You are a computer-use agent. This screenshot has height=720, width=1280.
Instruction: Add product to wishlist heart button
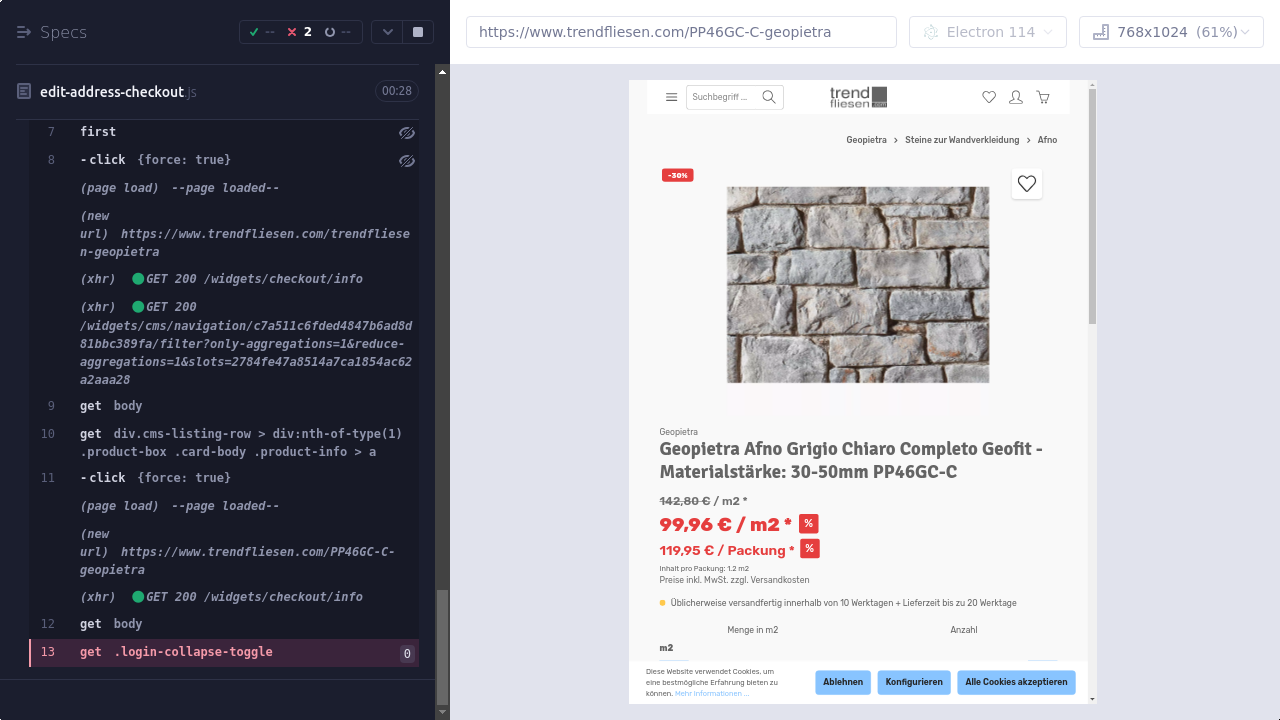click(x=1026, y=184)
